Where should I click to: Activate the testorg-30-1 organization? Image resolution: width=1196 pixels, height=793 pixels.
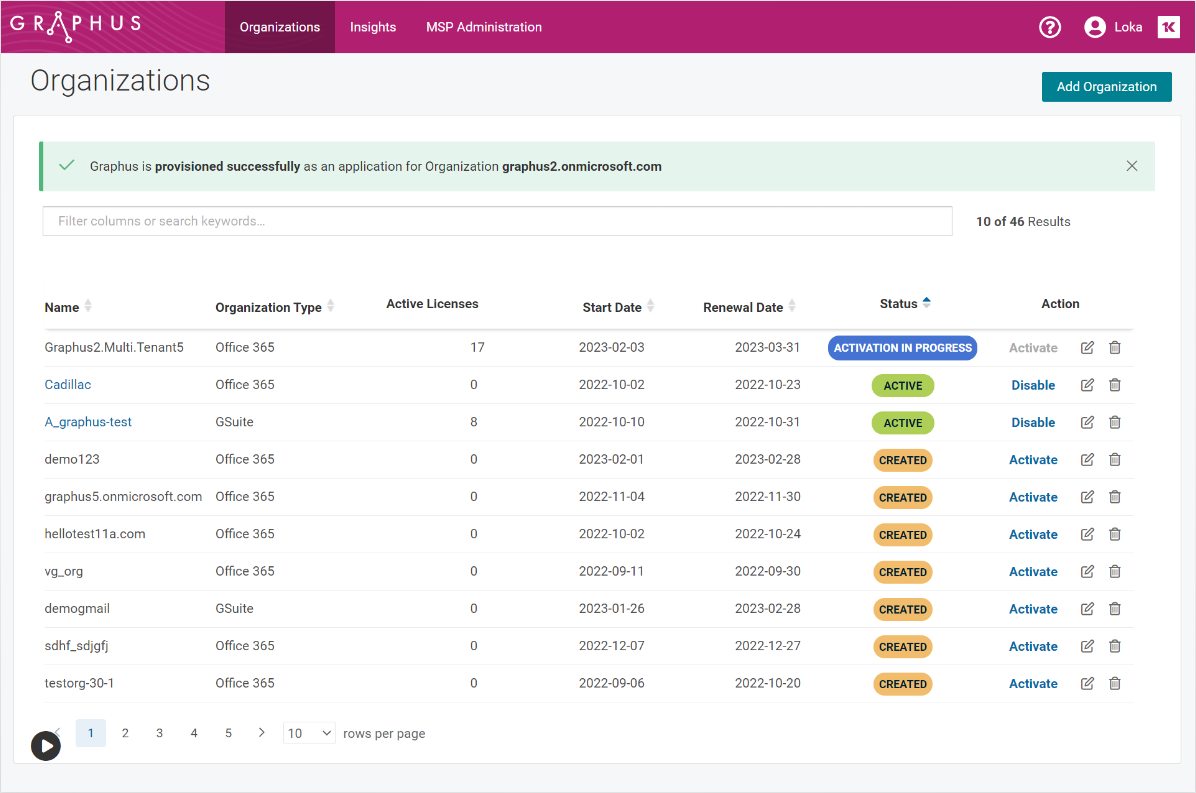coord(1033,684)
